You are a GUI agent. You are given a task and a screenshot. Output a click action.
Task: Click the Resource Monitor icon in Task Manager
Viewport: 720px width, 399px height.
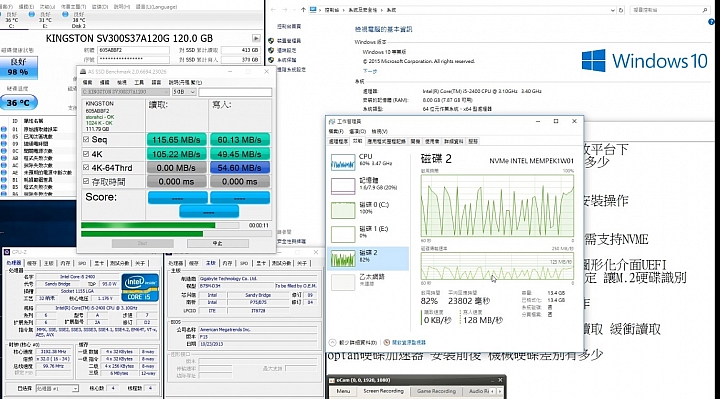coord(387,343)
